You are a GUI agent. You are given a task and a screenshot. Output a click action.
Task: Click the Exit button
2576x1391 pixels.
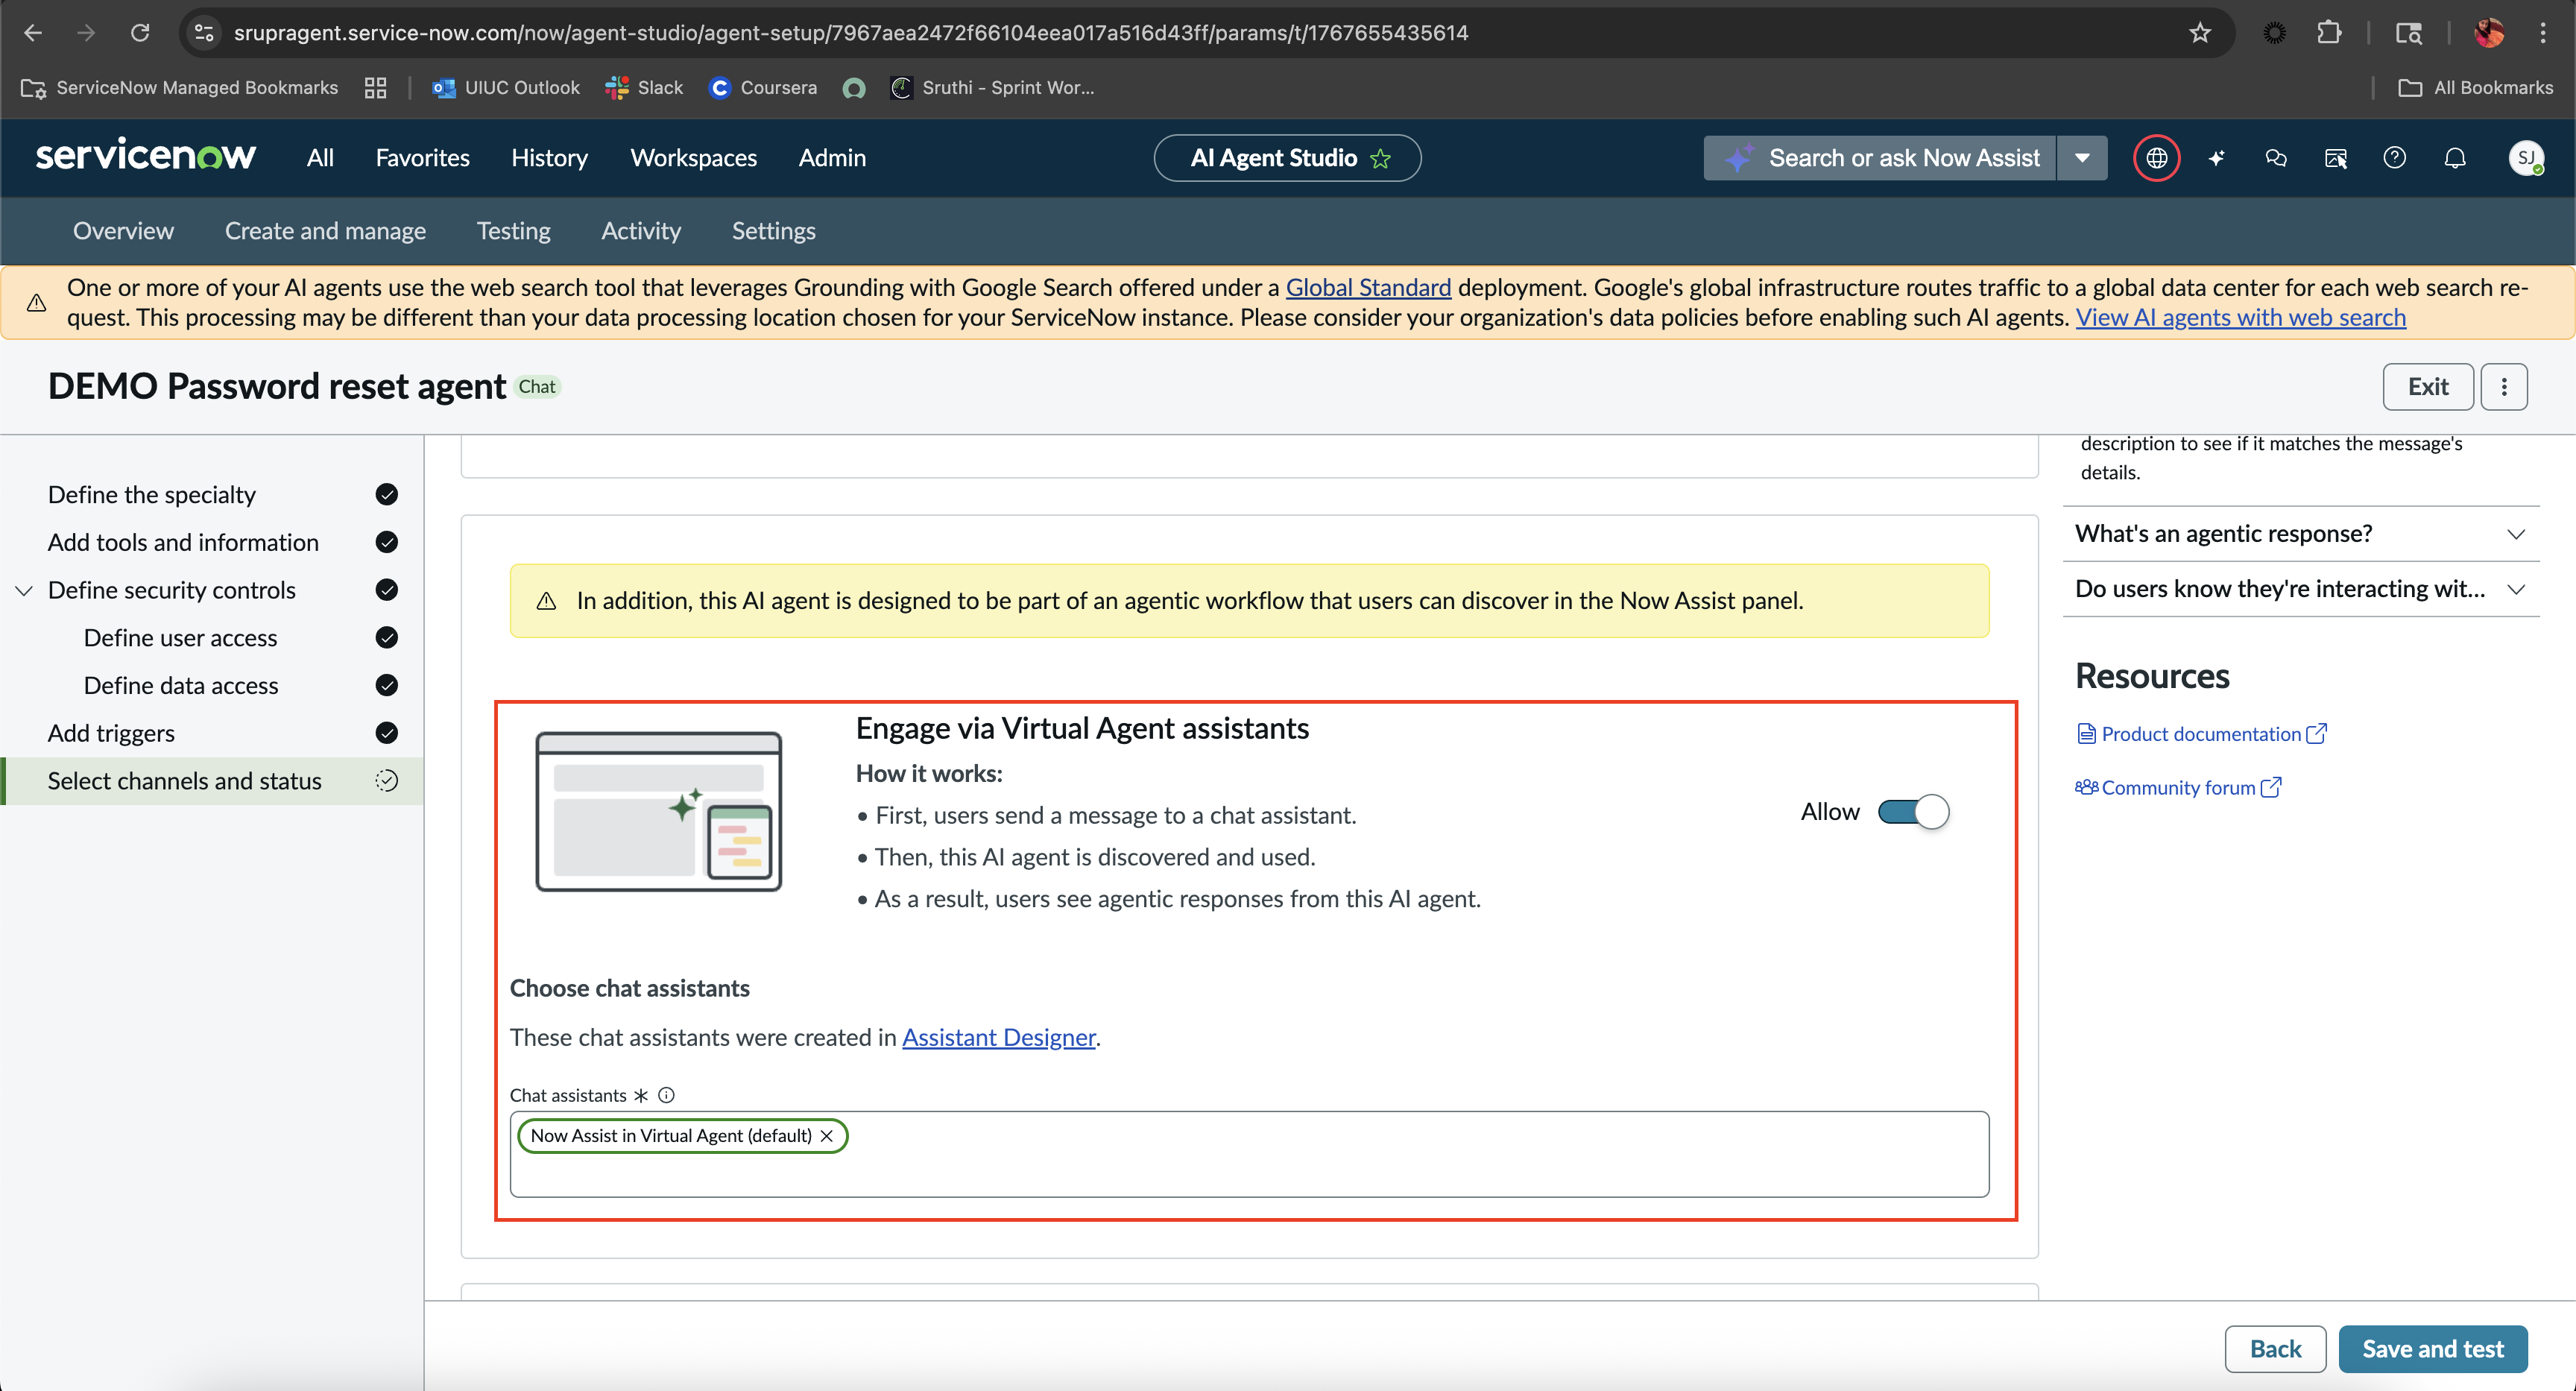coord(2427,387)
